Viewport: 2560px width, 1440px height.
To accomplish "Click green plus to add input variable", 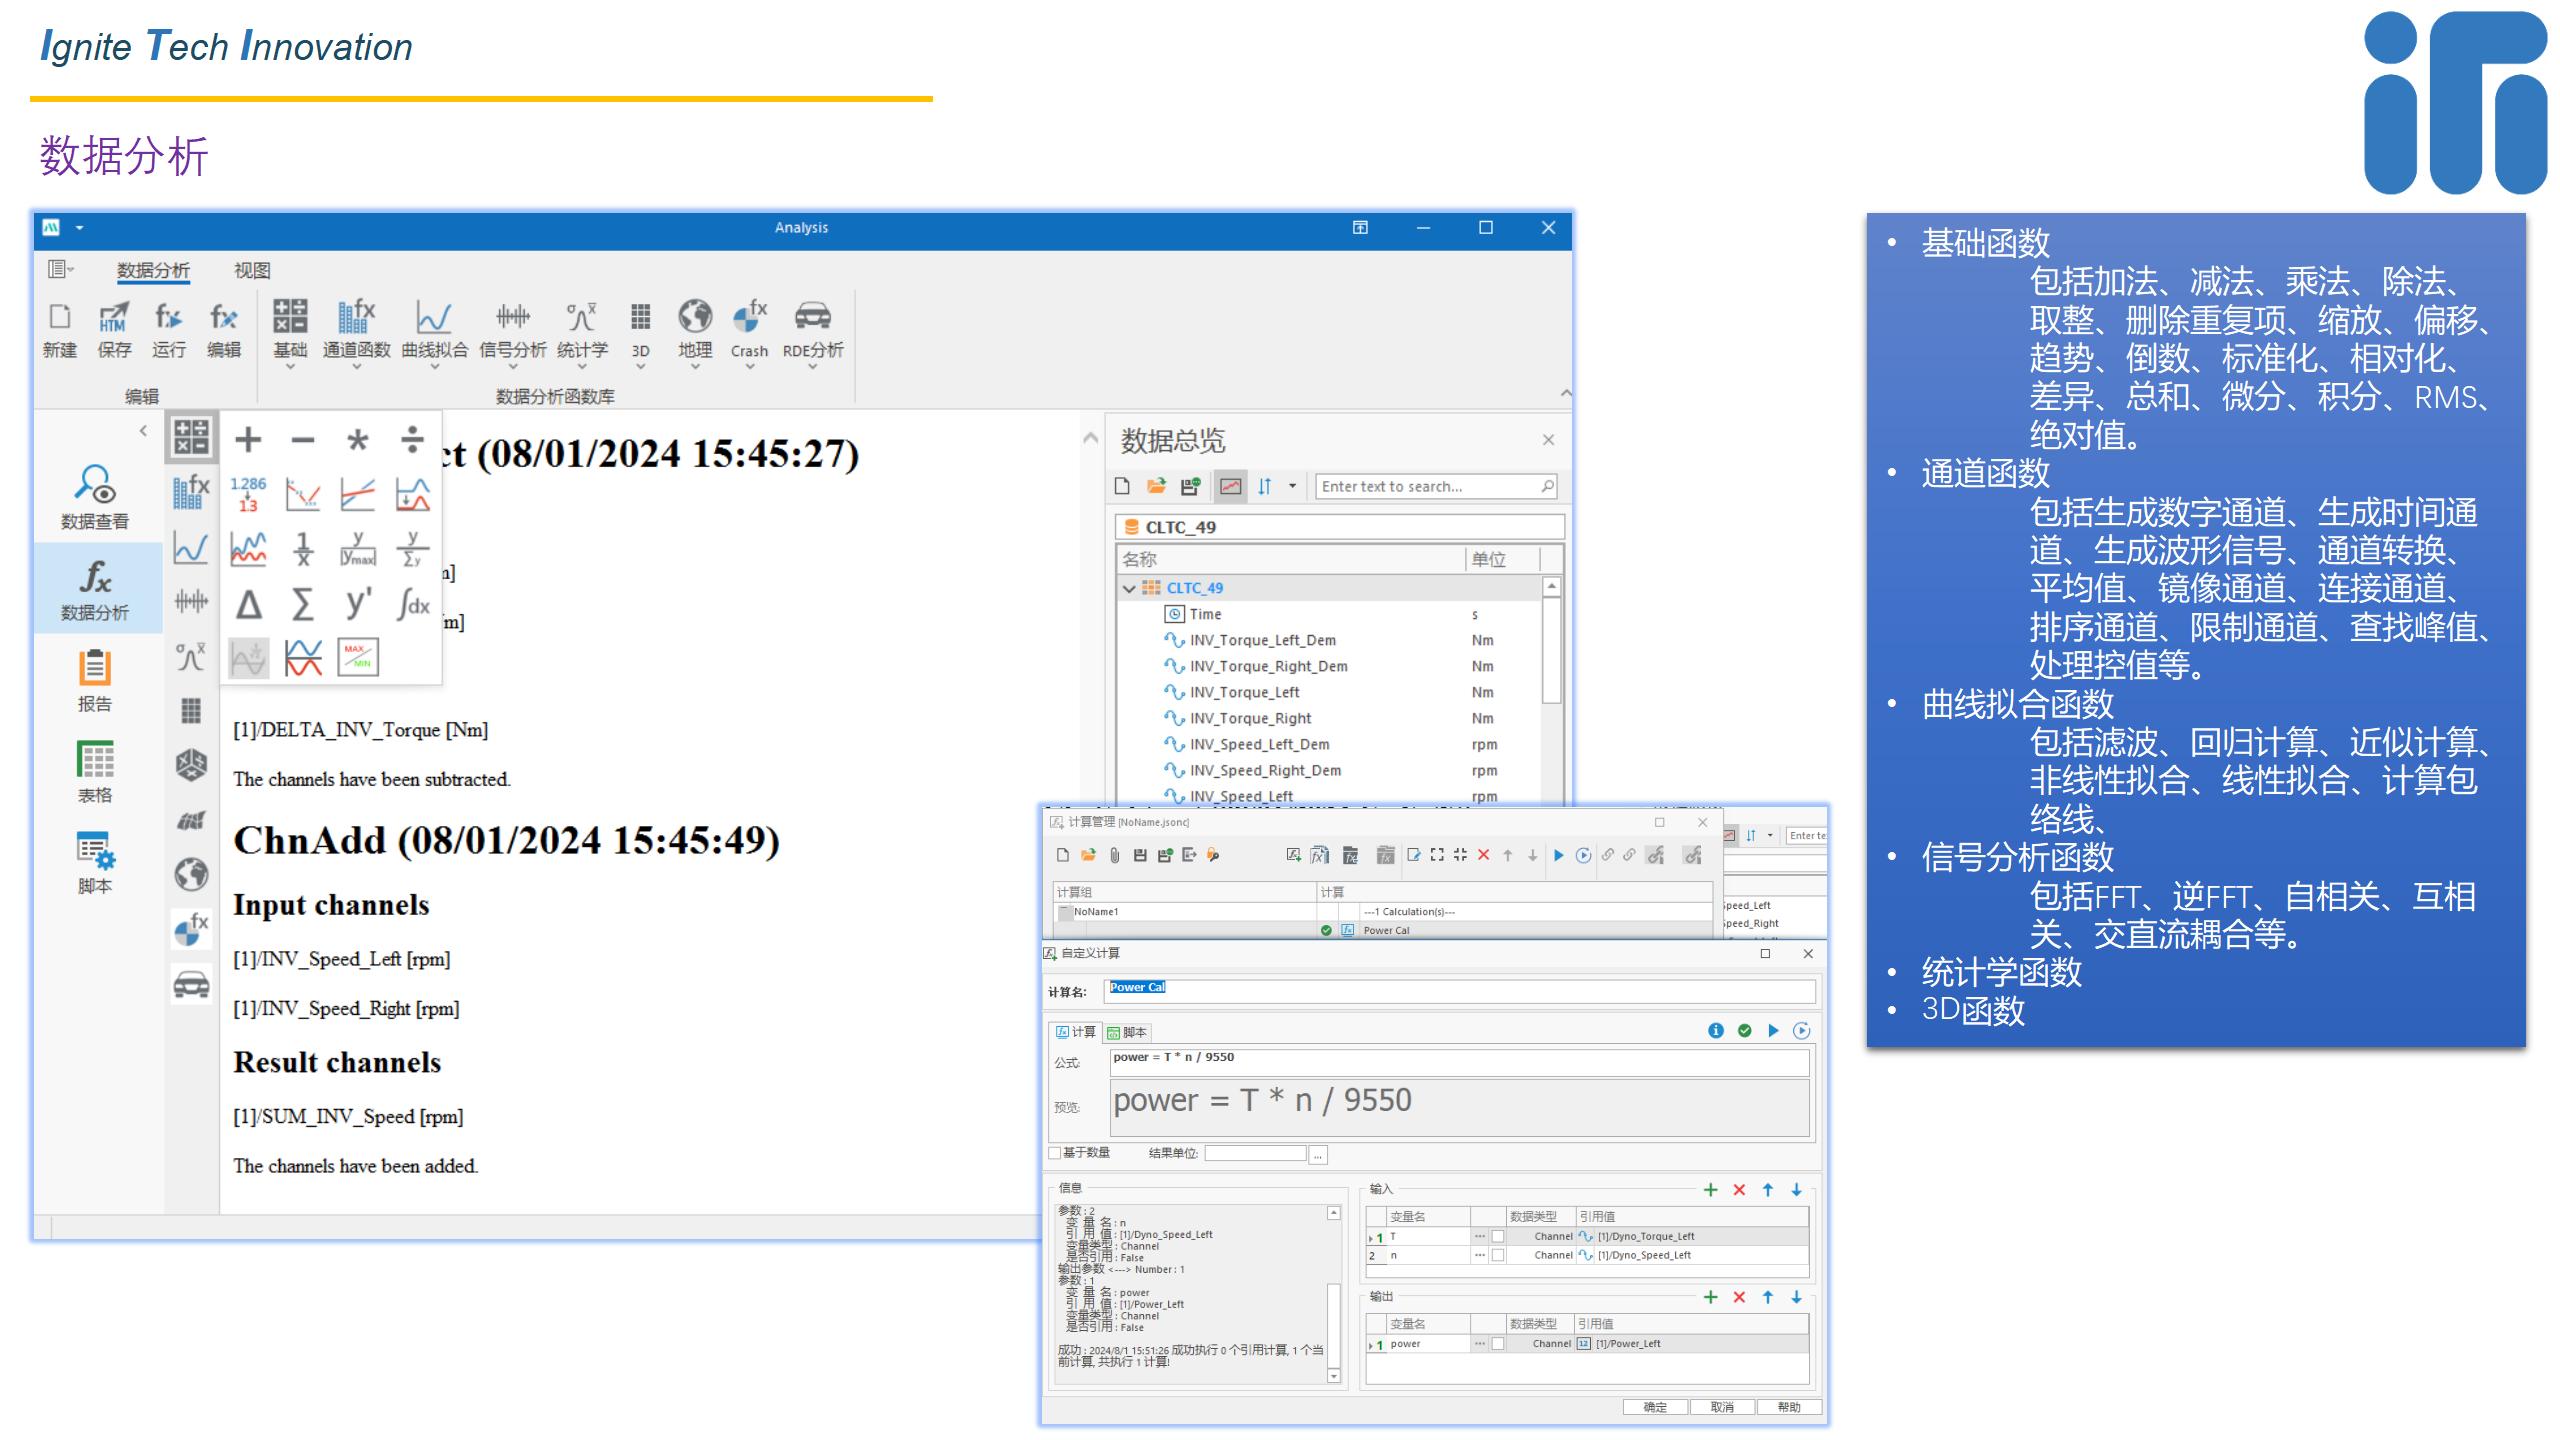I will coord(1710,1190).
